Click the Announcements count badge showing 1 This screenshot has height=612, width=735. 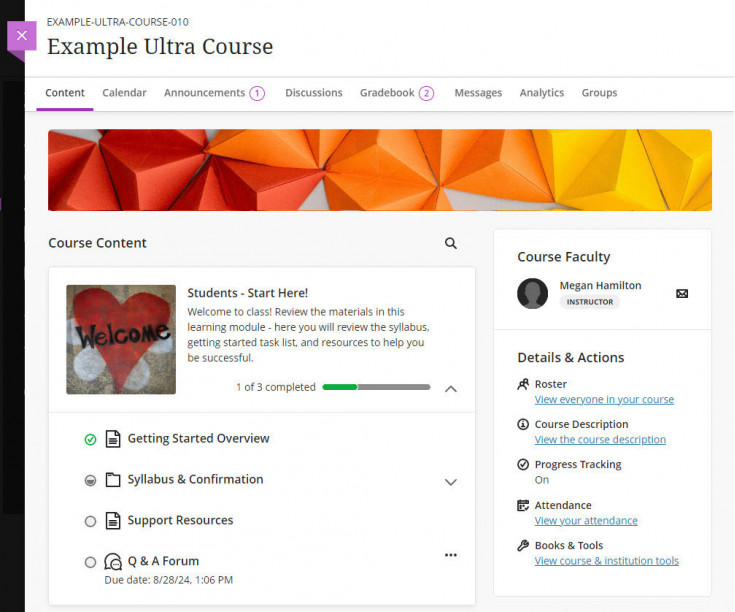point(257,93)
